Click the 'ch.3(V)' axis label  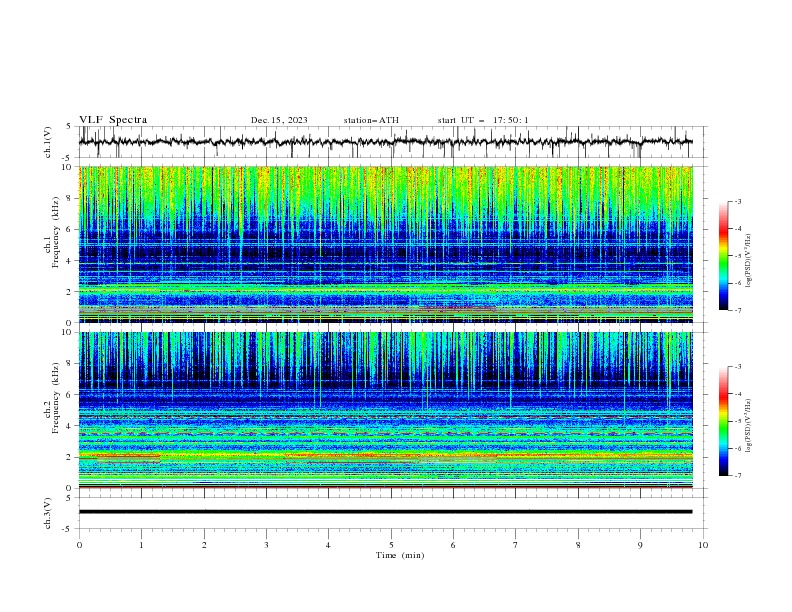click(48, 513)
